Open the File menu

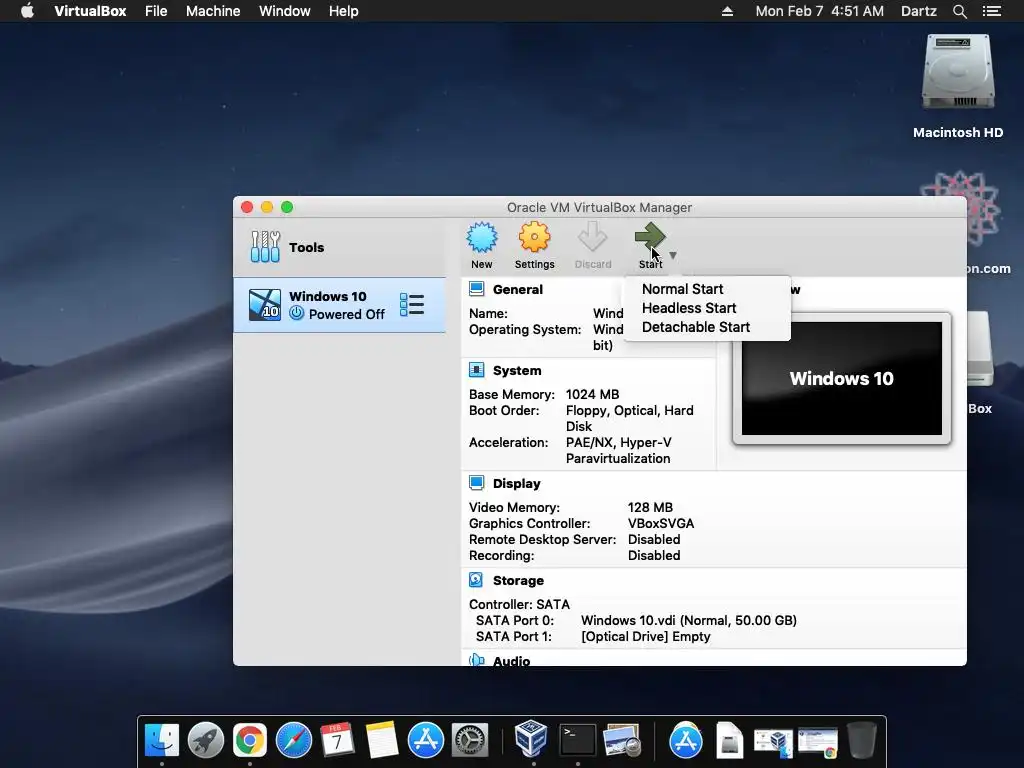pyautogui.click(x=156, y=11)
